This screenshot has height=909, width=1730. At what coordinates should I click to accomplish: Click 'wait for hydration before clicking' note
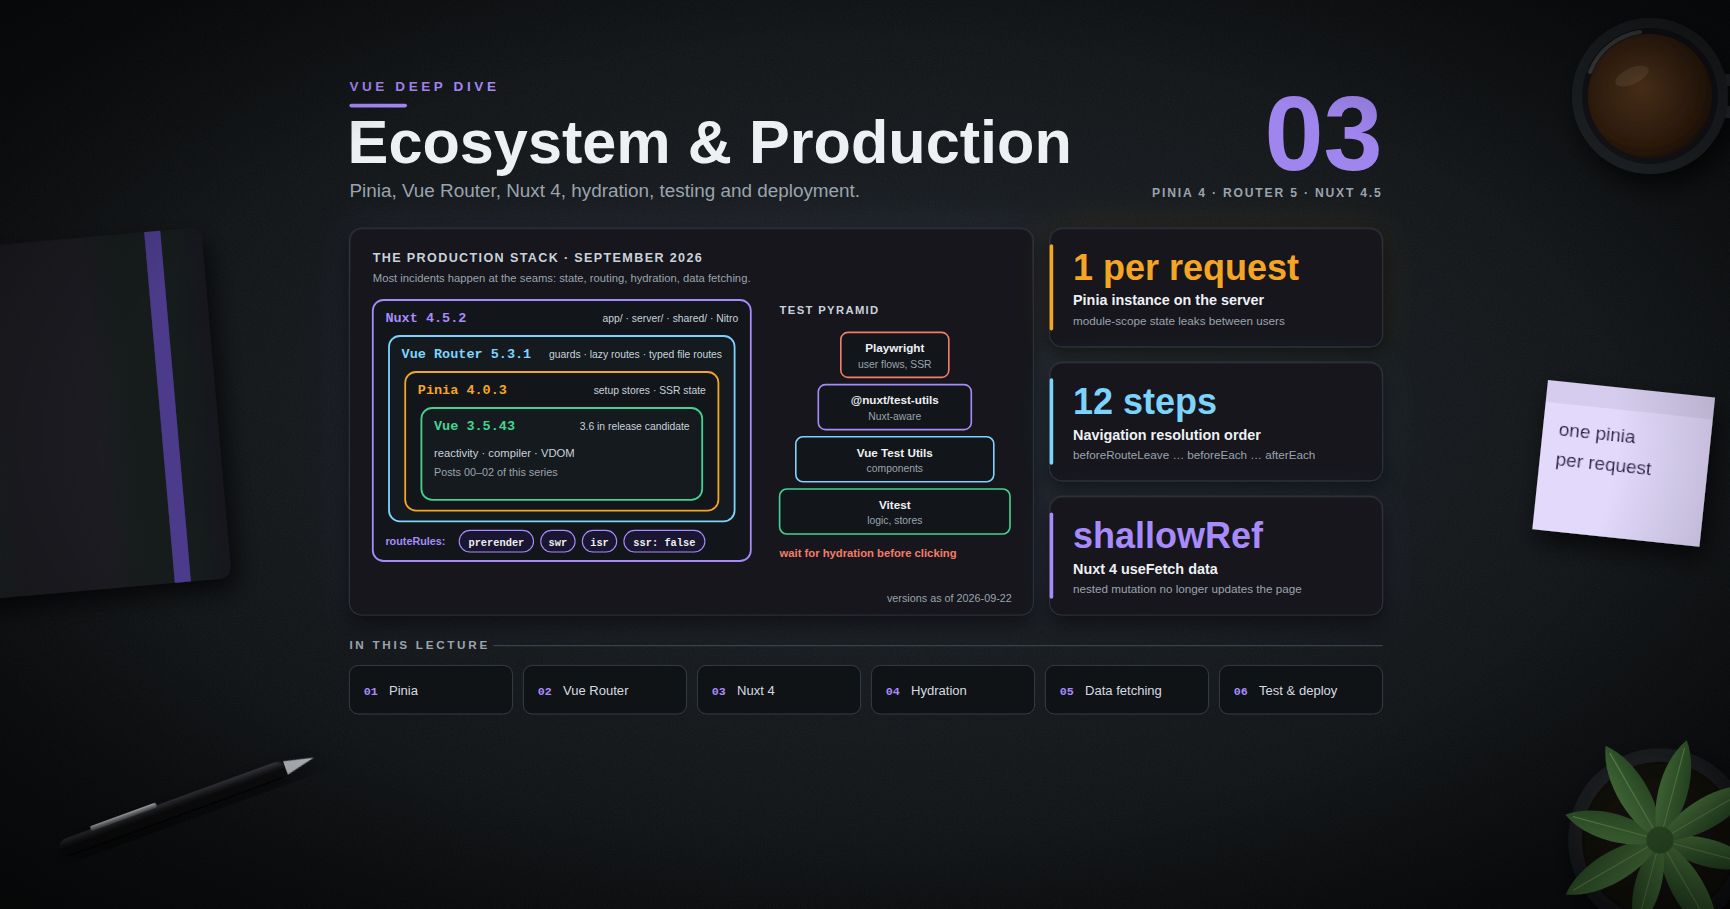[868, 553]
